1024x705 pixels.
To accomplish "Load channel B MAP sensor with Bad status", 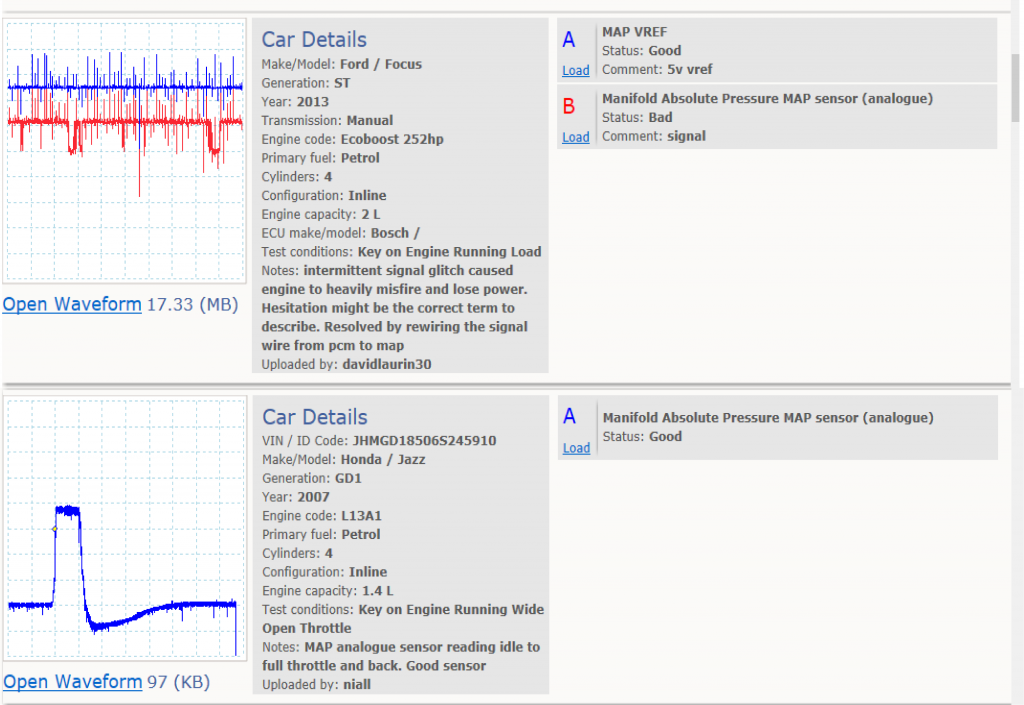I will [575, 138].
